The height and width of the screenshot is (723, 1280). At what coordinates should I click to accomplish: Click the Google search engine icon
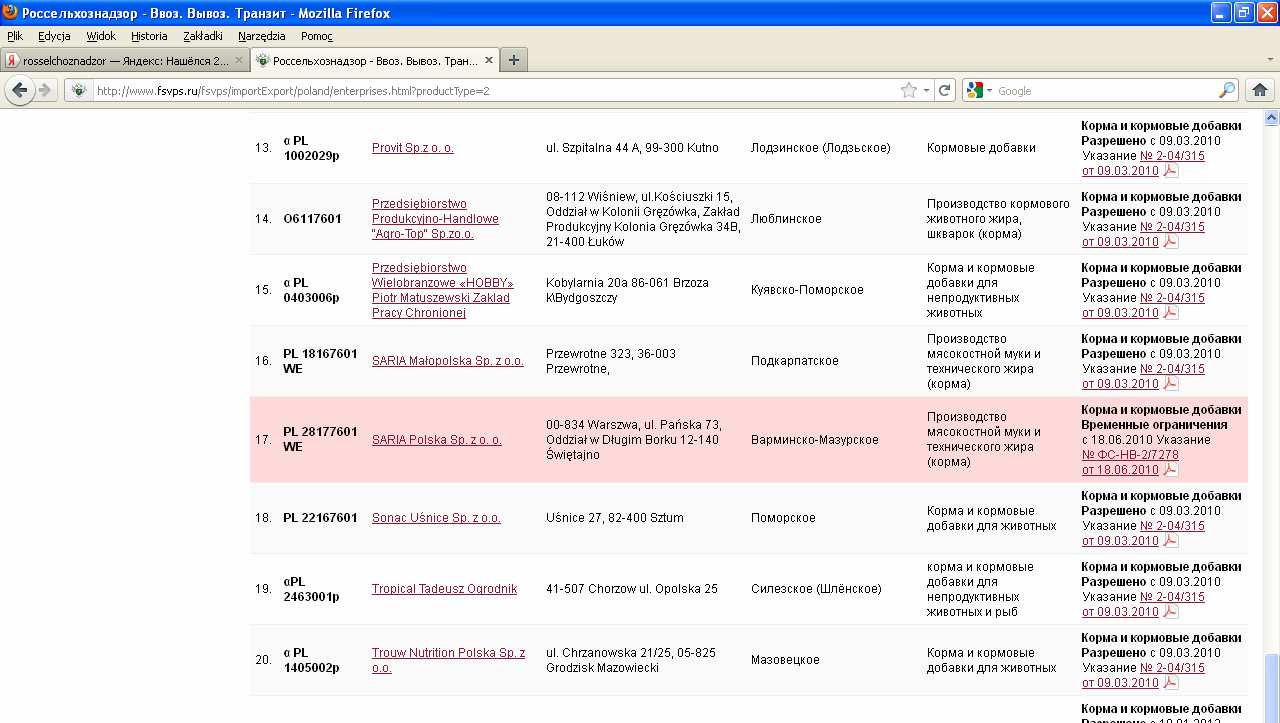pos(975,90)
